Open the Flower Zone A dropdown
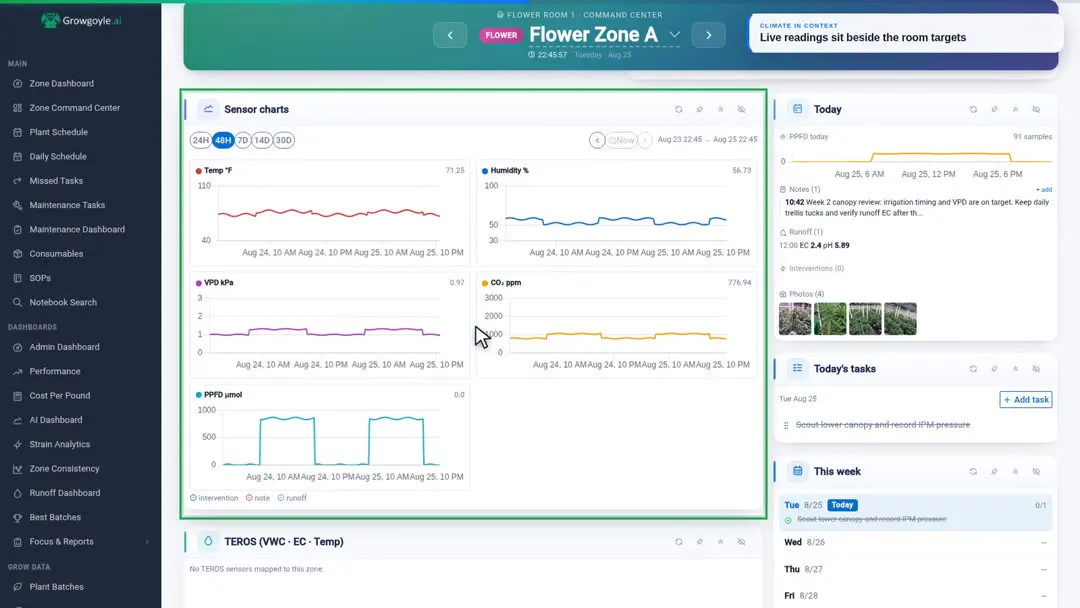This screenshot has height=608, width=1080. click(674, 34)
